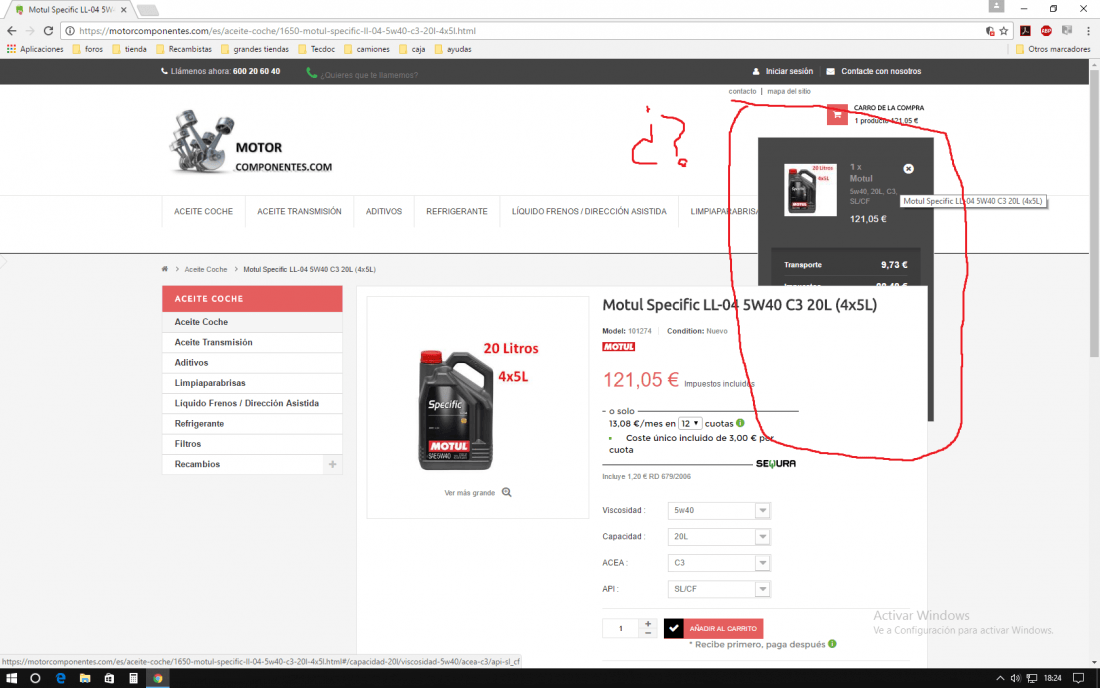Launch Edge from taskbar
Viewport: 1100px width, 688px height.
(60, 678)
